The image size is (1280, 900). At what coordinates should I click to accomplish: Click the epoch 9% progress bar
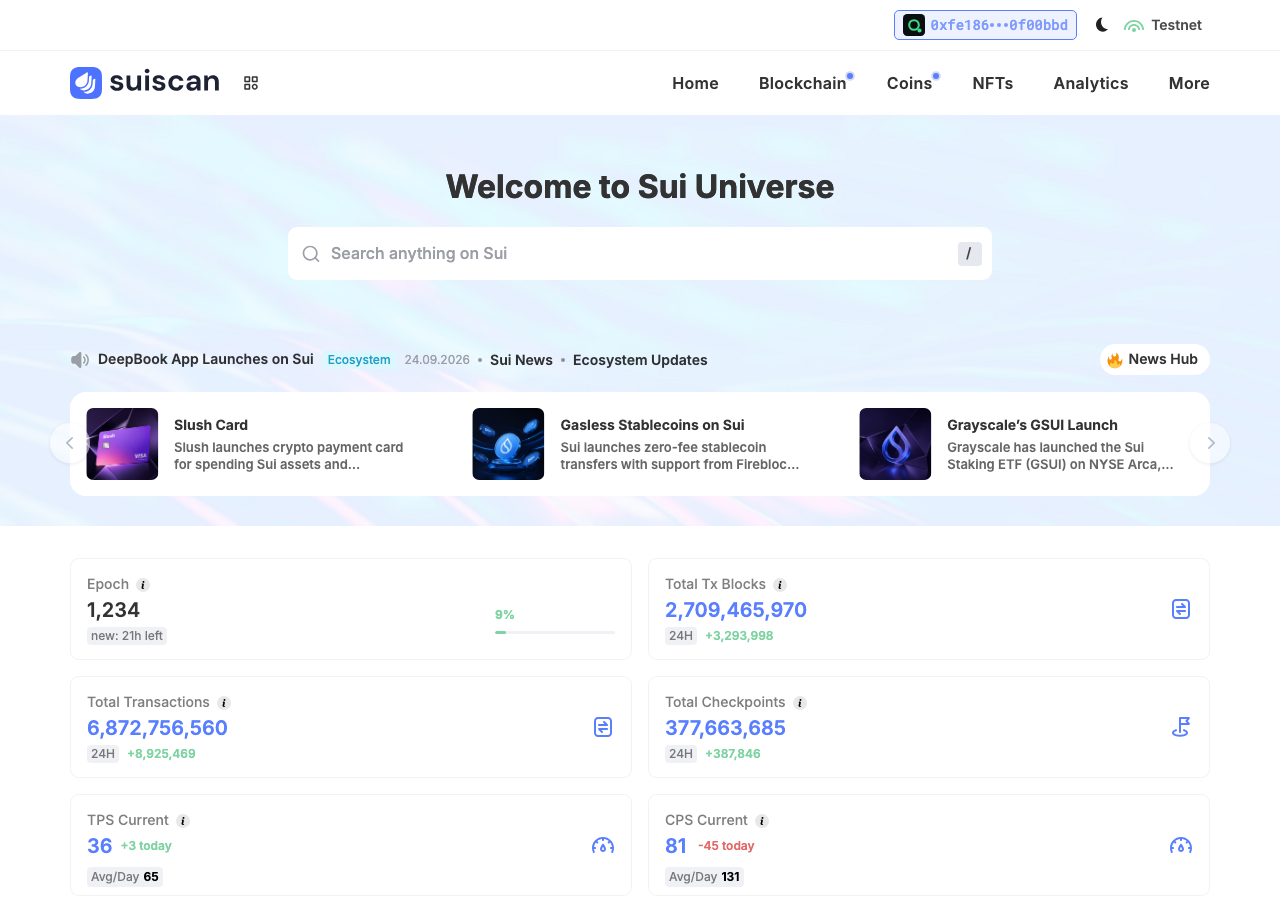(555, 632)
